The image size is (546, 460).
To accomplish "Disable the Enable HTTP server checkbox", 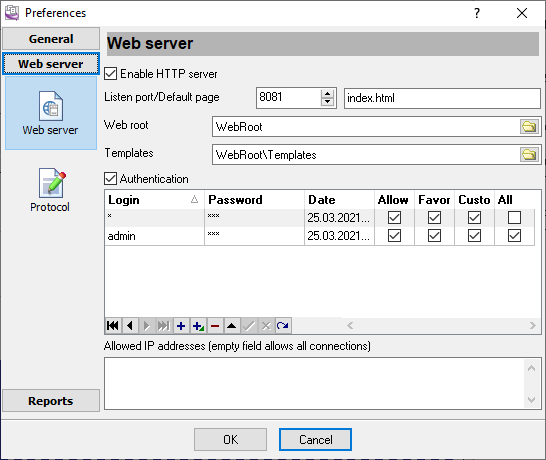I will [x=111, y=74].
